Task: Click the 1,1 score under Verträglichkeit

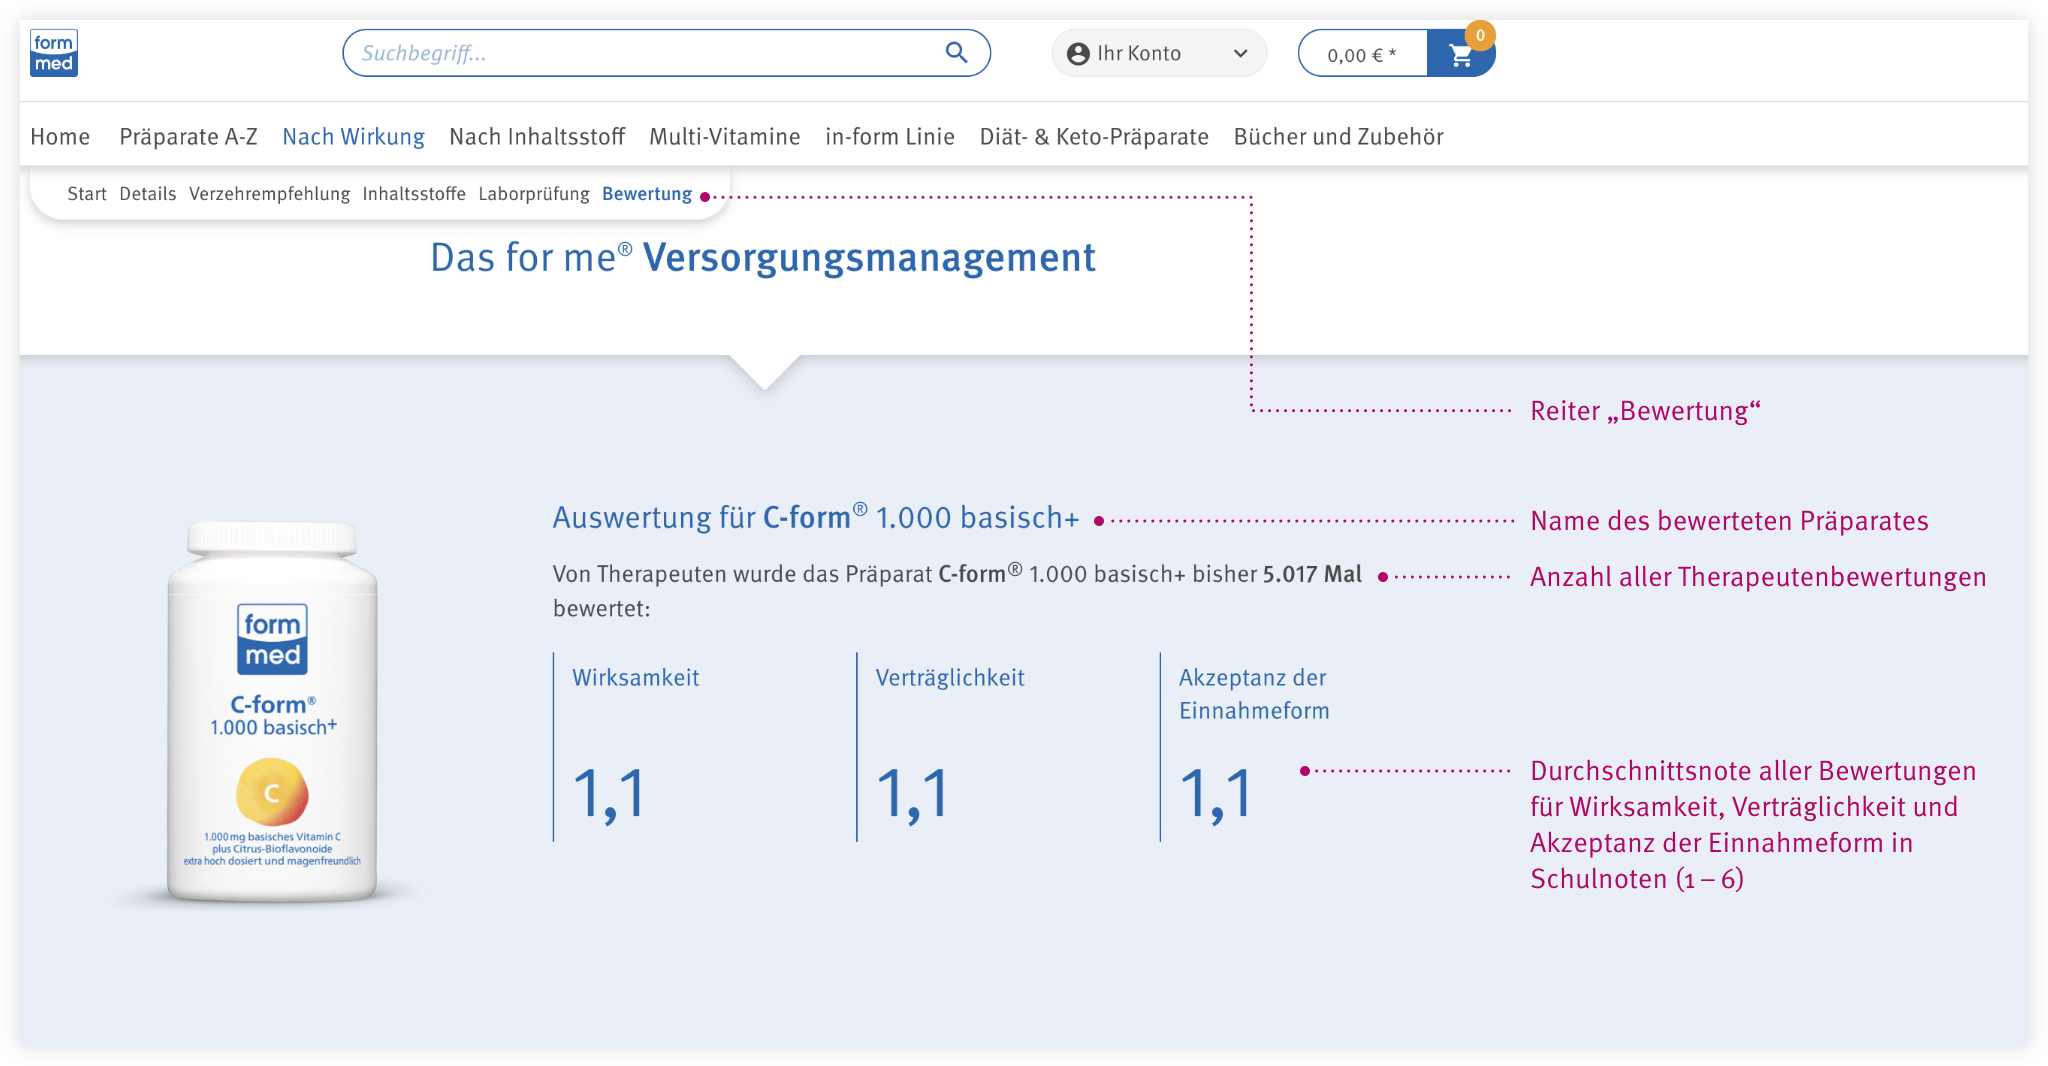Action: [x=913, y=795]
